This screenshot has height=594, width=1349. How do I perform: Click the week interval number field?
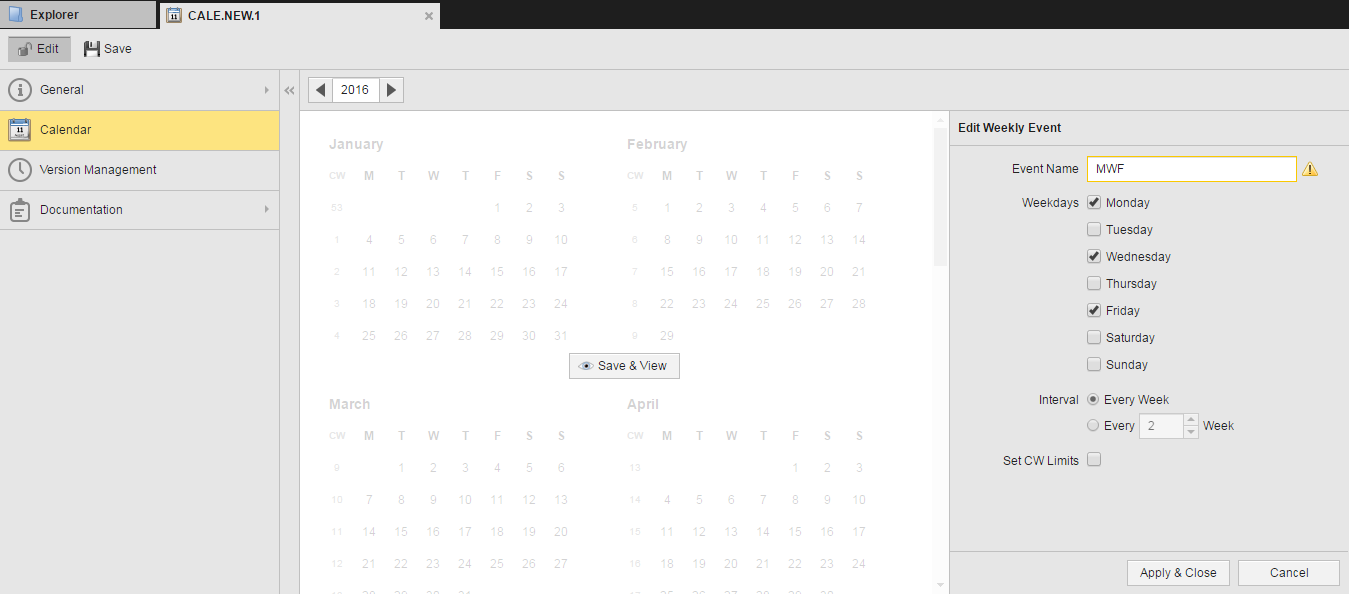coord(1161,426)
